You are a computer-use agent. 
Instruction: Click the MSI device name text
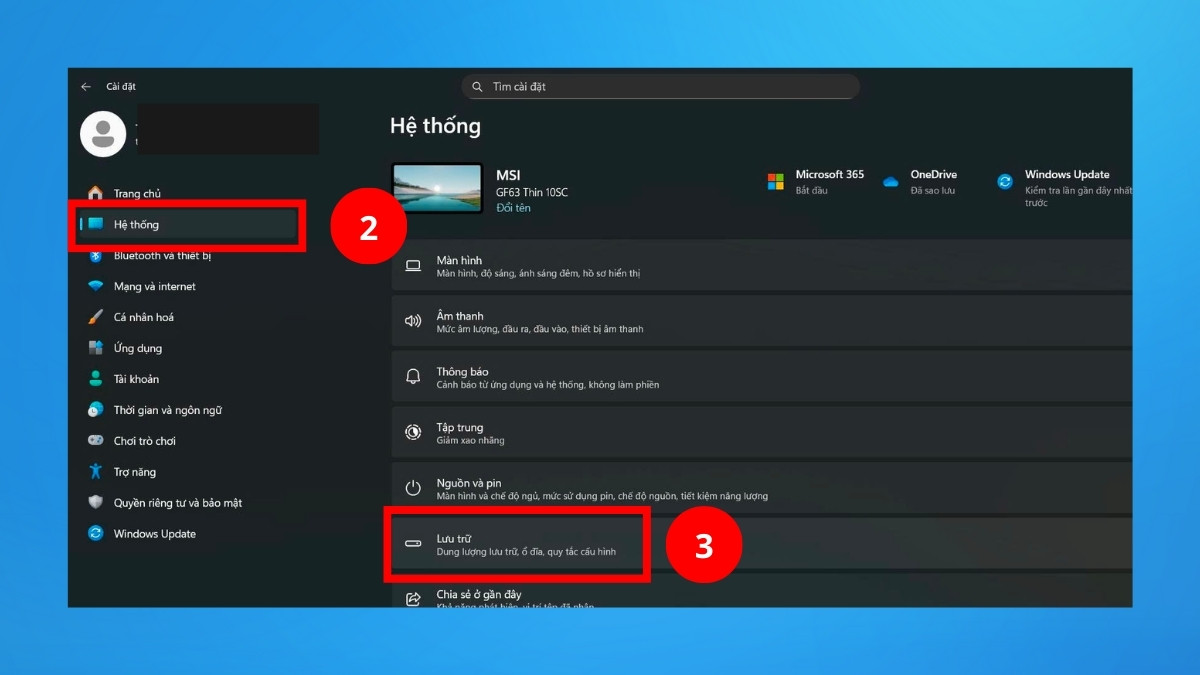click(508, 175)
